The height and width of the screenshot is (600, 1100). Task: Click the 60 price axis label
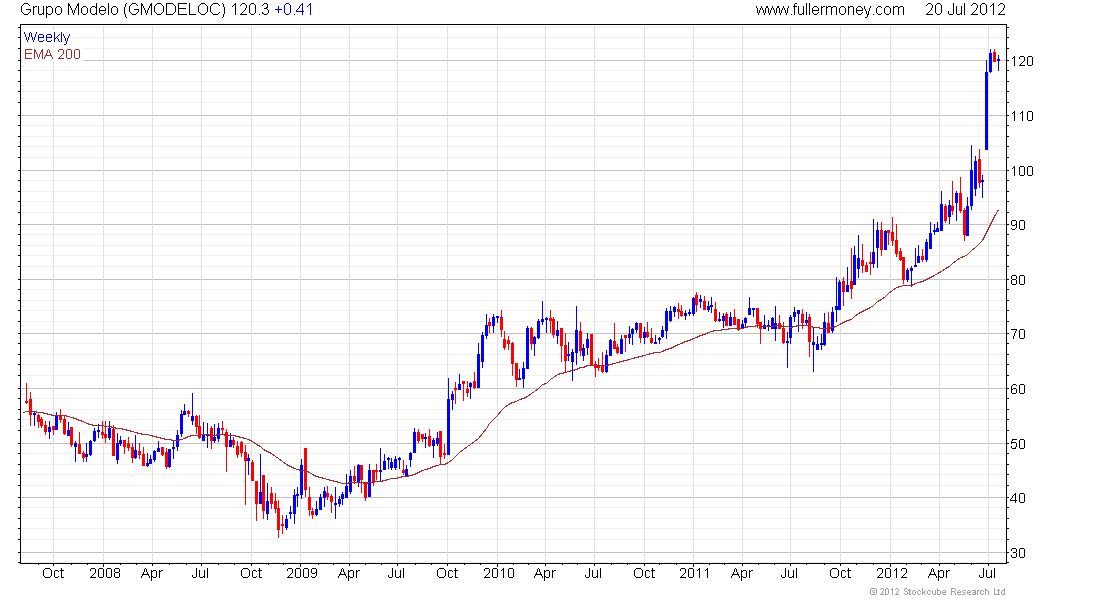click(1021, 389)
